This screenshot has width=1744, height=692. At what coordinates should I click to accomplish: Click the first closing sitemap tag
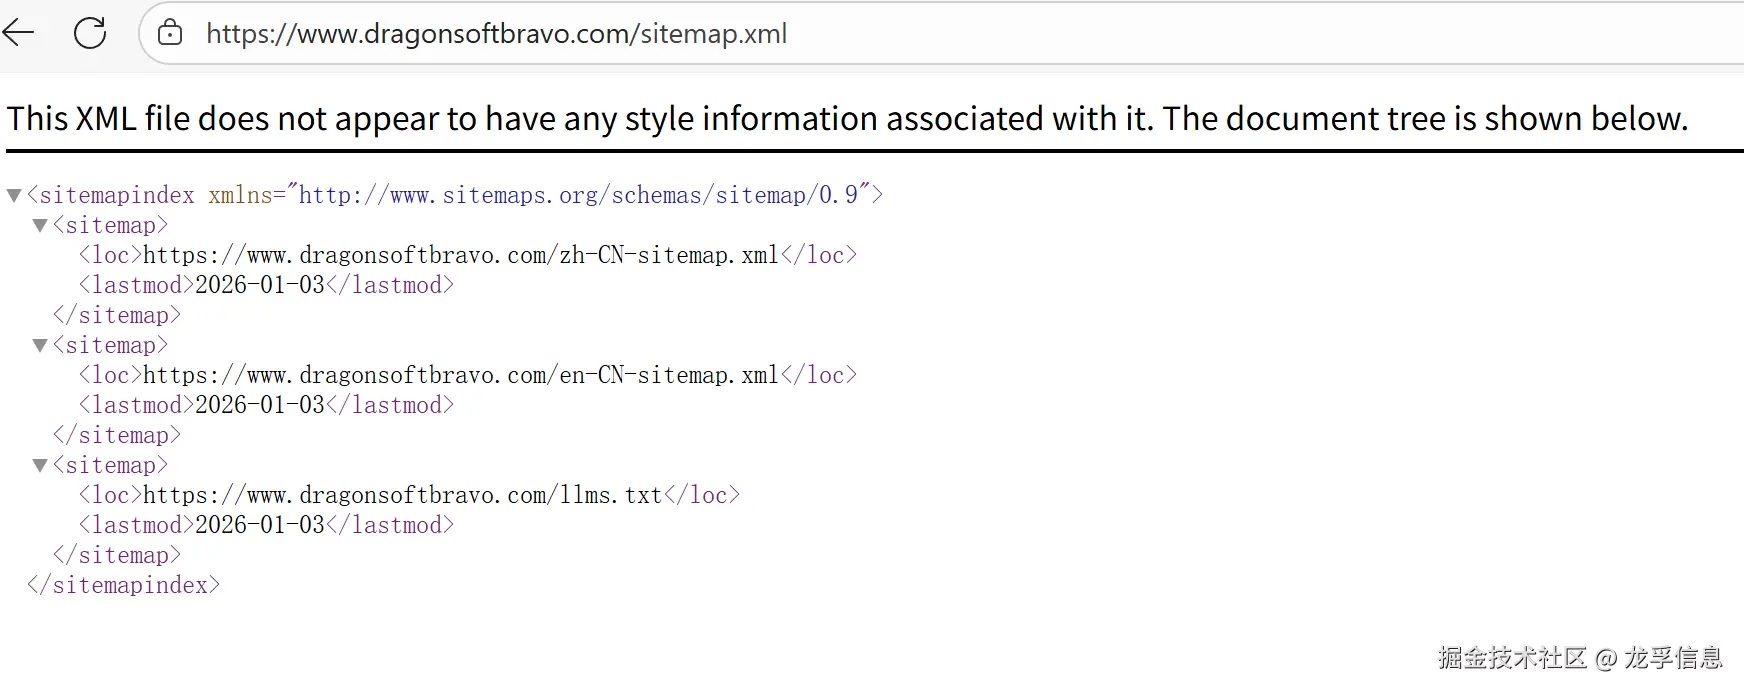click(117, 315)
